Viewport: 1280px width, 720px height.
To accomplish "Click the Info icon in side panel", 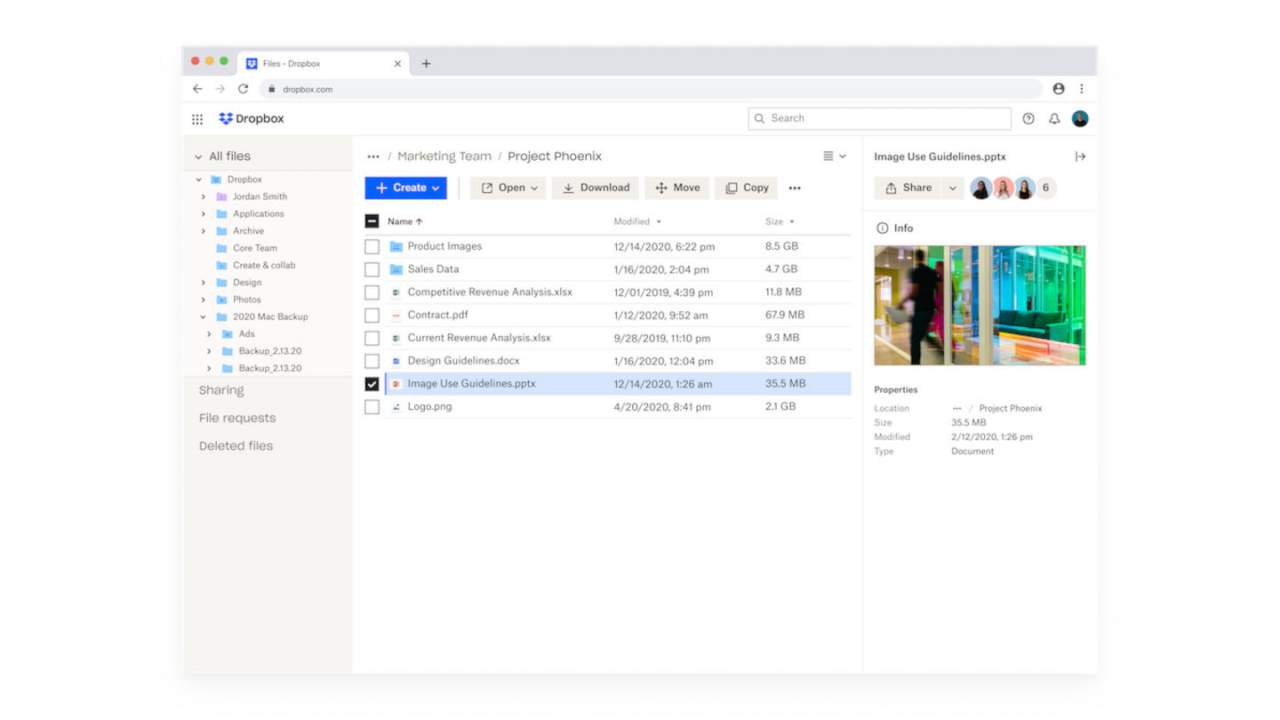I will [882, 228].
